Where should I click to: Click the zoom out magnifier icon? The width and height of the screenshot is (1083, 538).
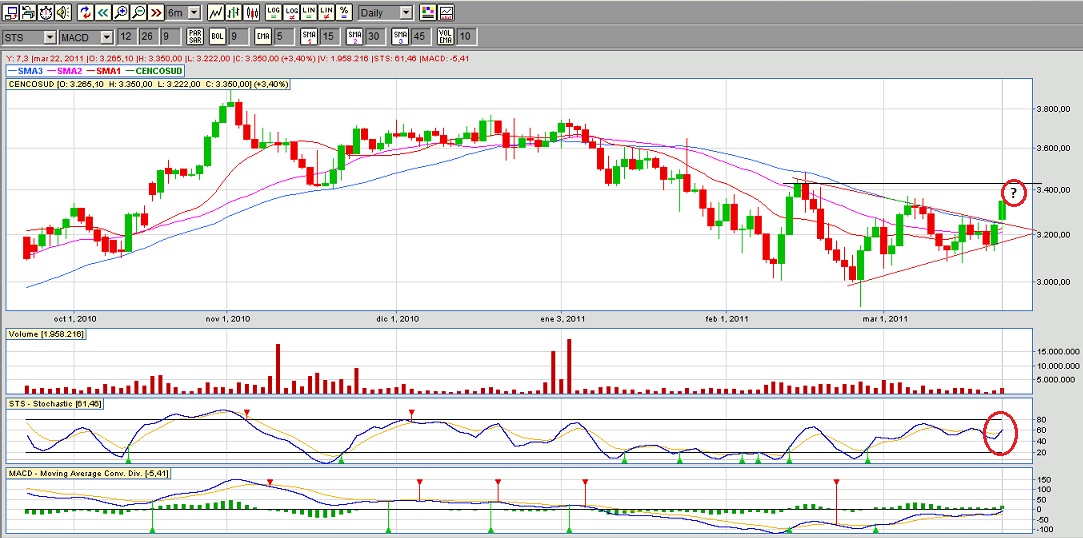coord(140,13)
